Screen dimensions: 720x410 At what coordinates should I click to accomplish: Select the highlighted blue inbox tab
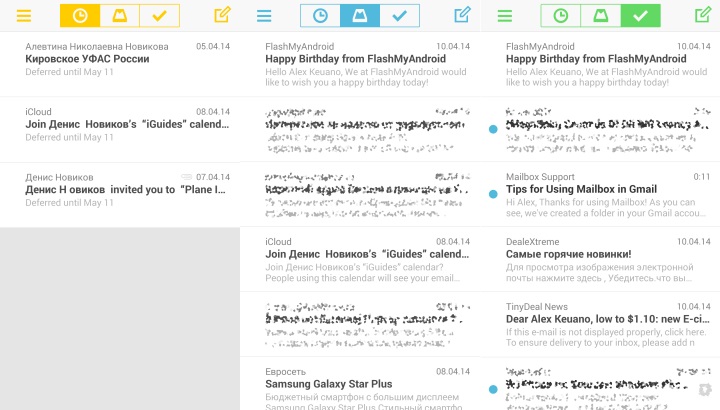pyautogui.click(x=360, y=16)
